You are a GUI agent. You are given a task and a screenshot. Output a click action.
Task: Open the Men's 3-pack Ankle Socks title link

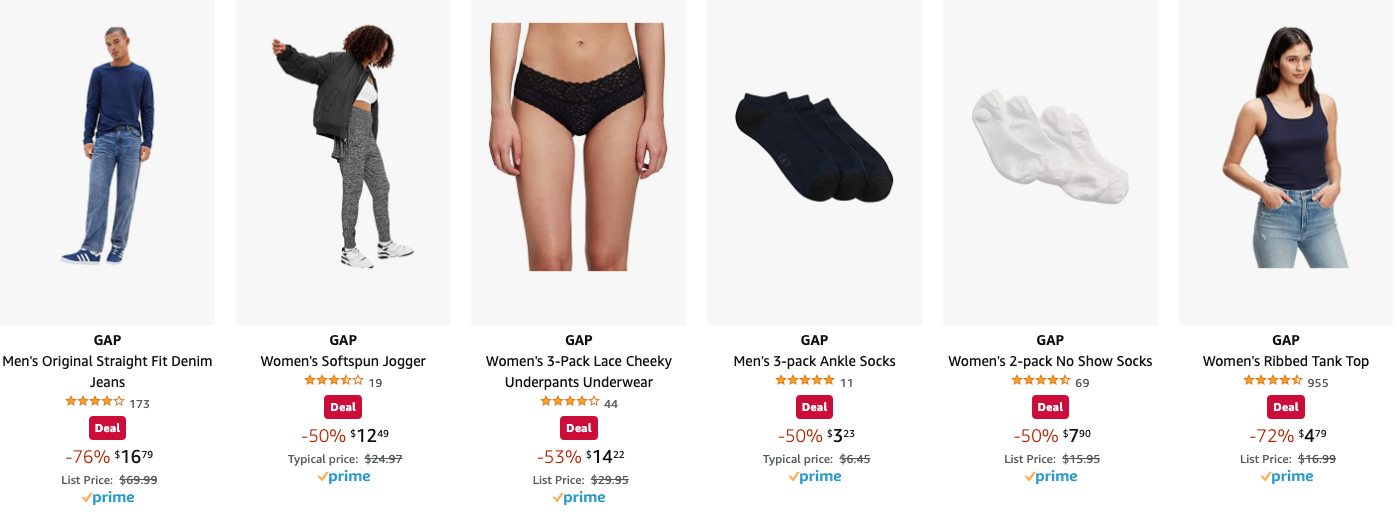point(814,361)
